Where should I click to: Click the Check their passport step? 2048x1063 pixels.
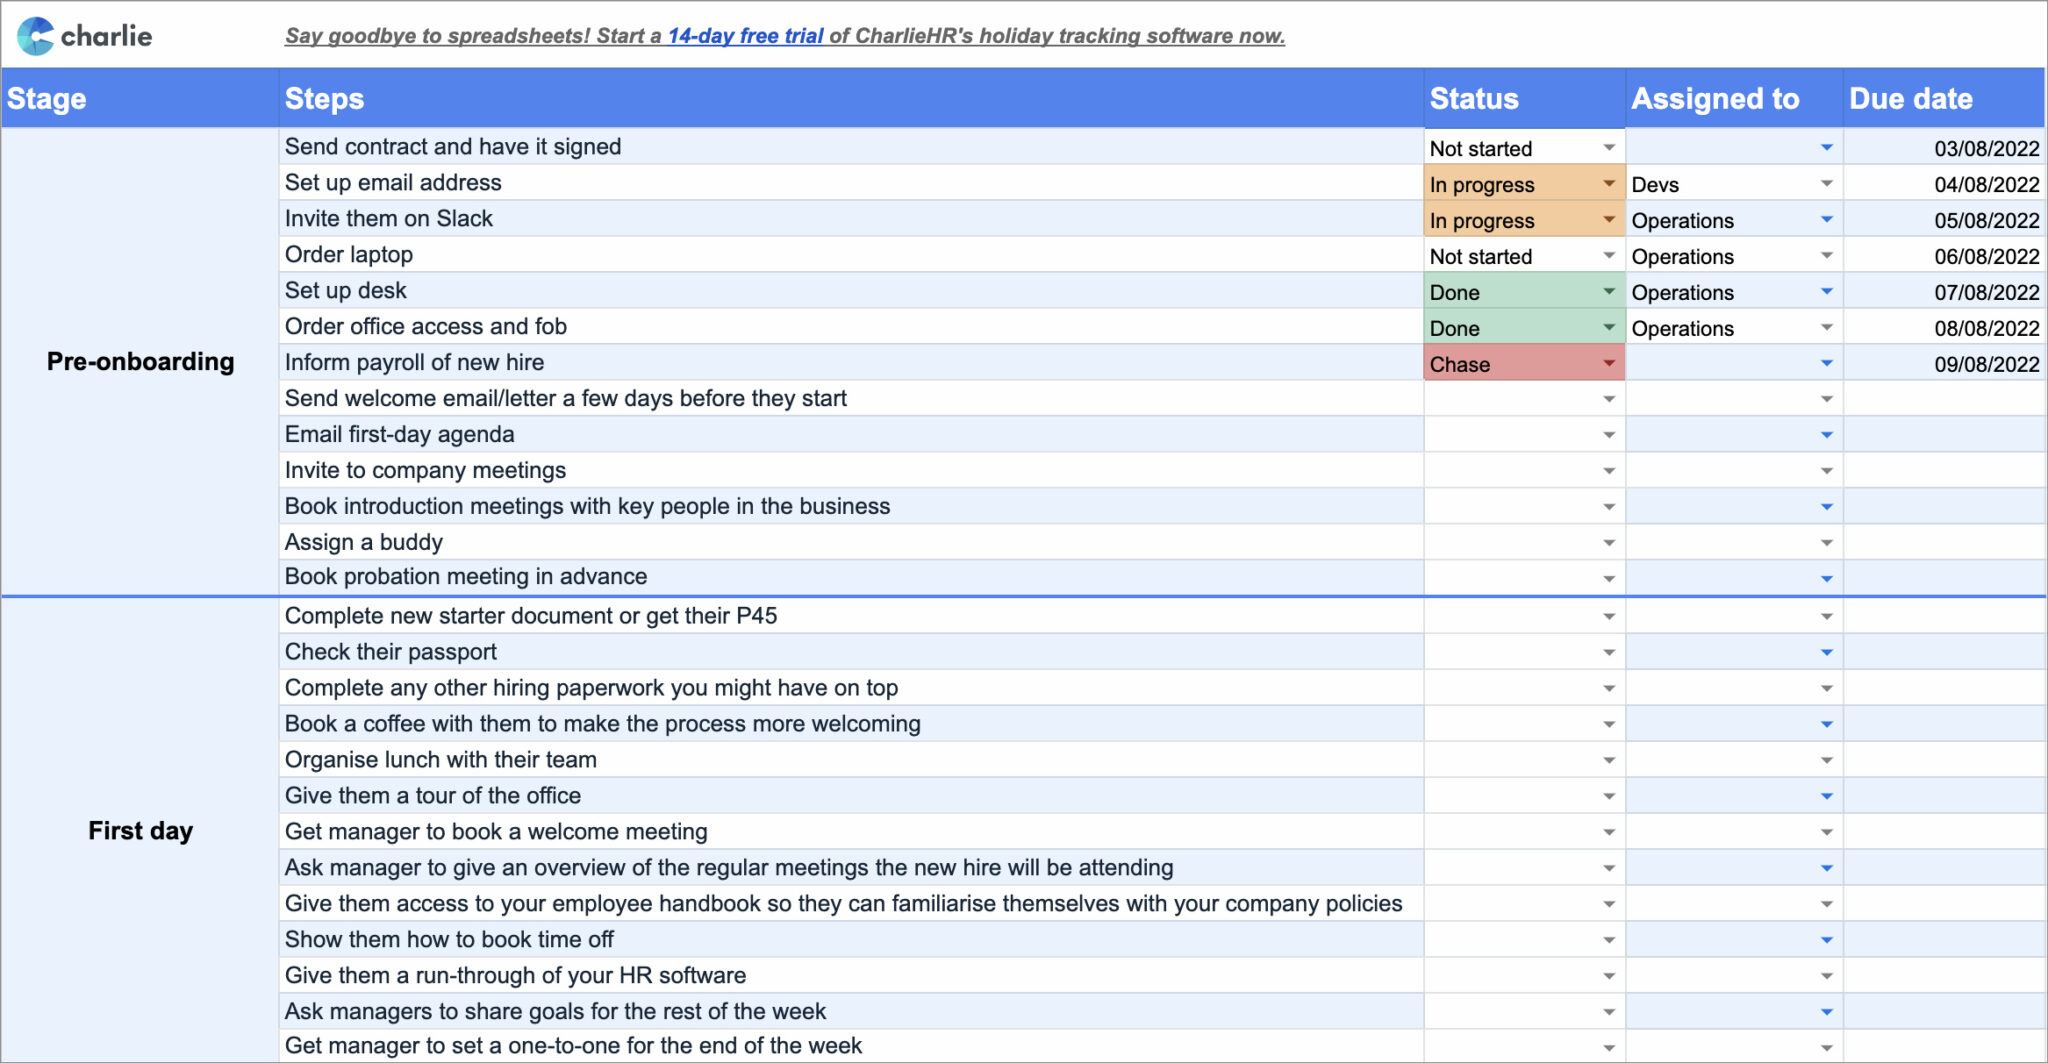(390, 651)
